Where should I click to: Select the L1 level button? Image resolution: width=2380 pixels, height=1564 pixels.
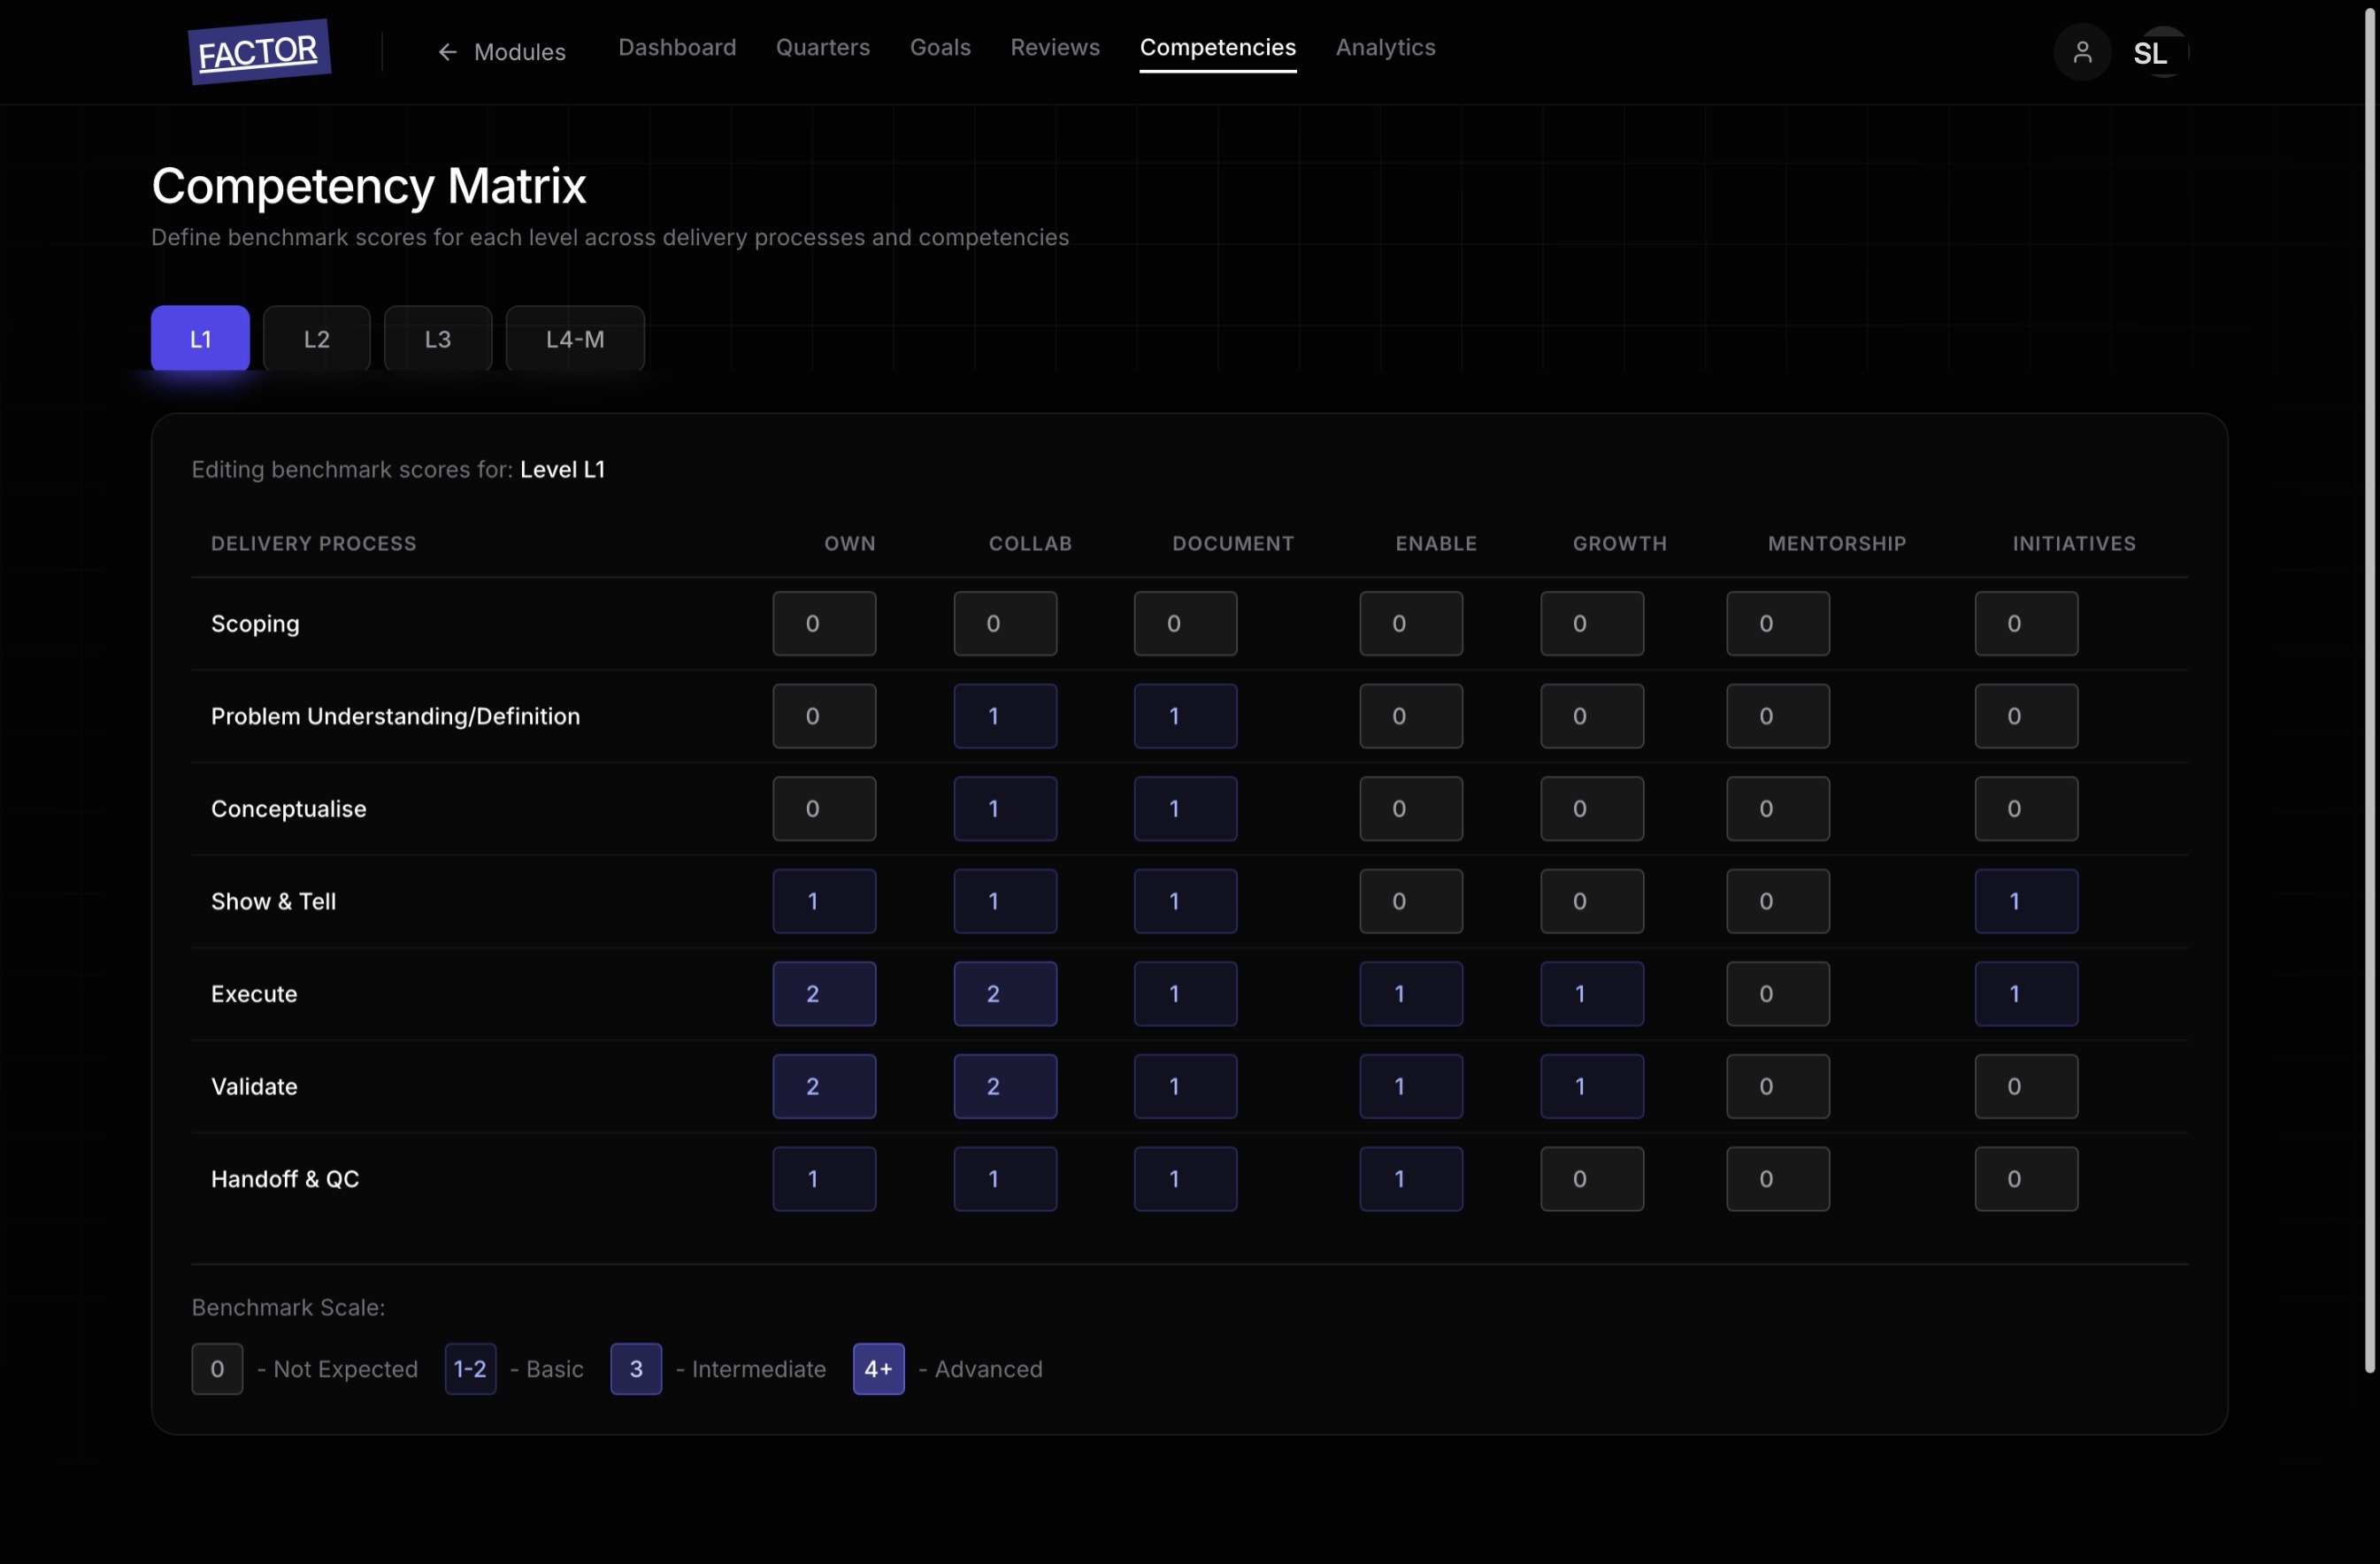click(x=200, y=338)
